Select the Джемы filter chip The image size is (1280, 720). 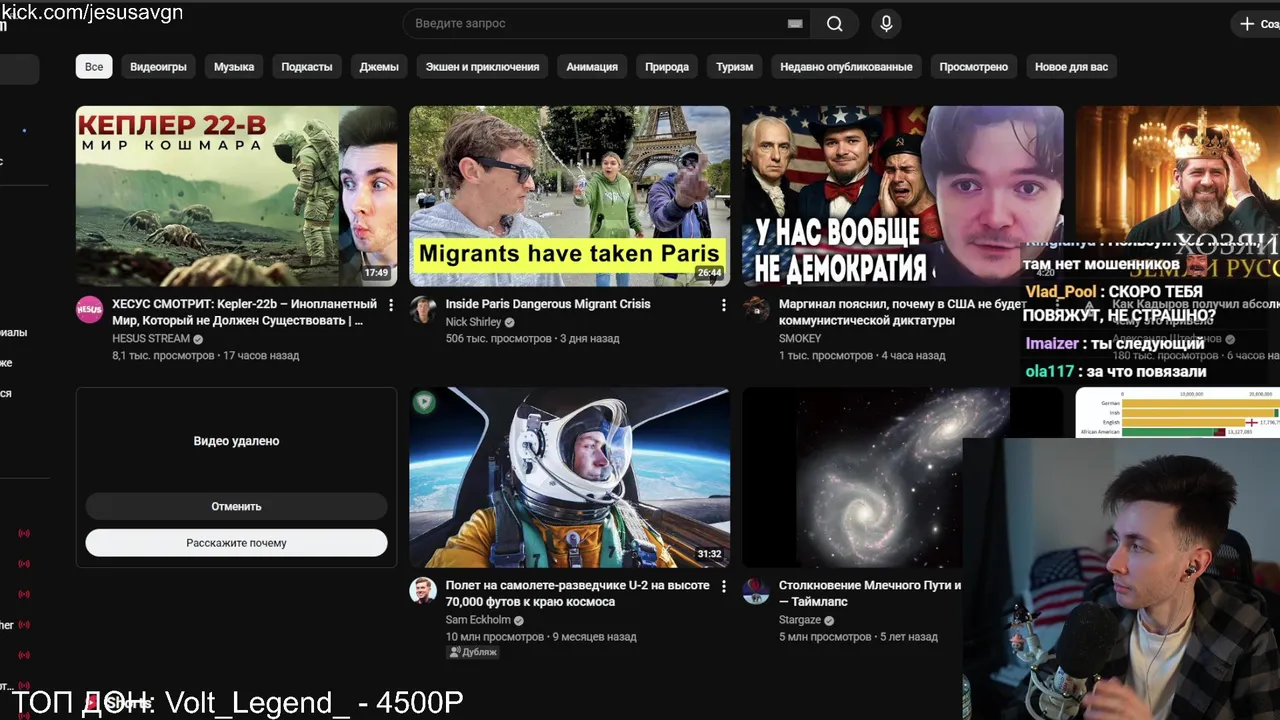coord(379,67)
